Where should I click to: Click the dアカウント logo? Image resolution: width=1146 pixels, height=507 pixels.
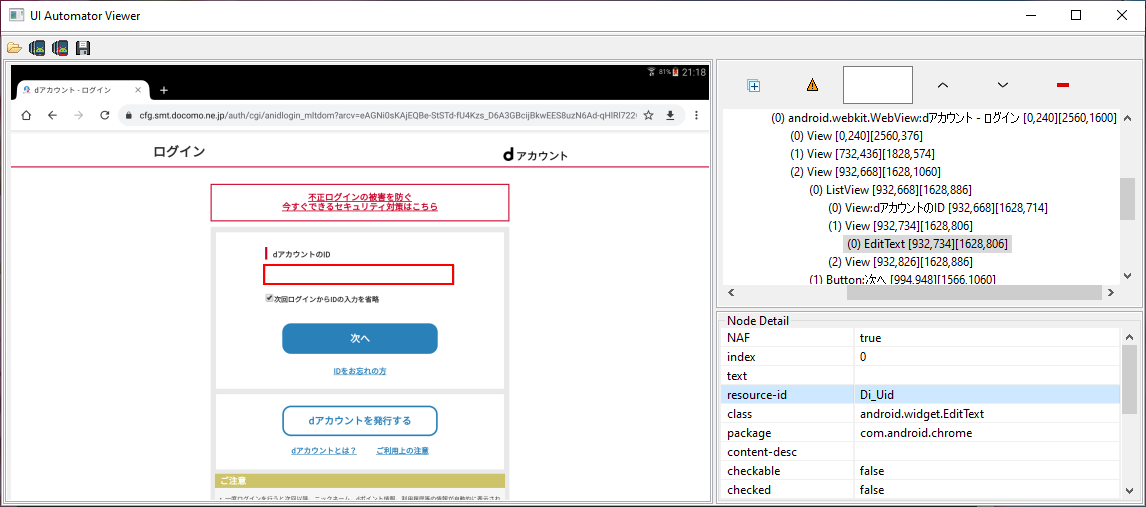tap(536, 155)
